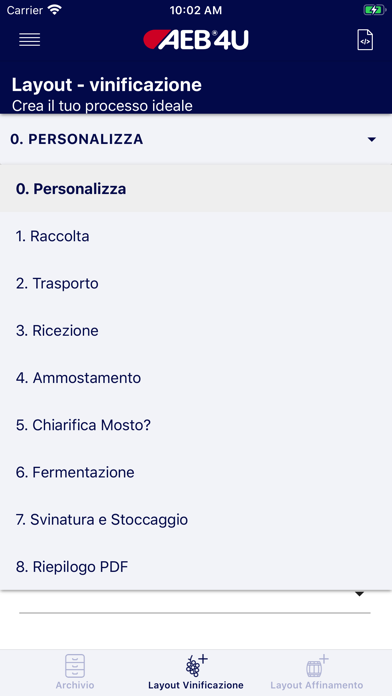Open 8. Riepilogo PDF option
The height and width of the screenshot is (696, 392).
tap(196, 567)
